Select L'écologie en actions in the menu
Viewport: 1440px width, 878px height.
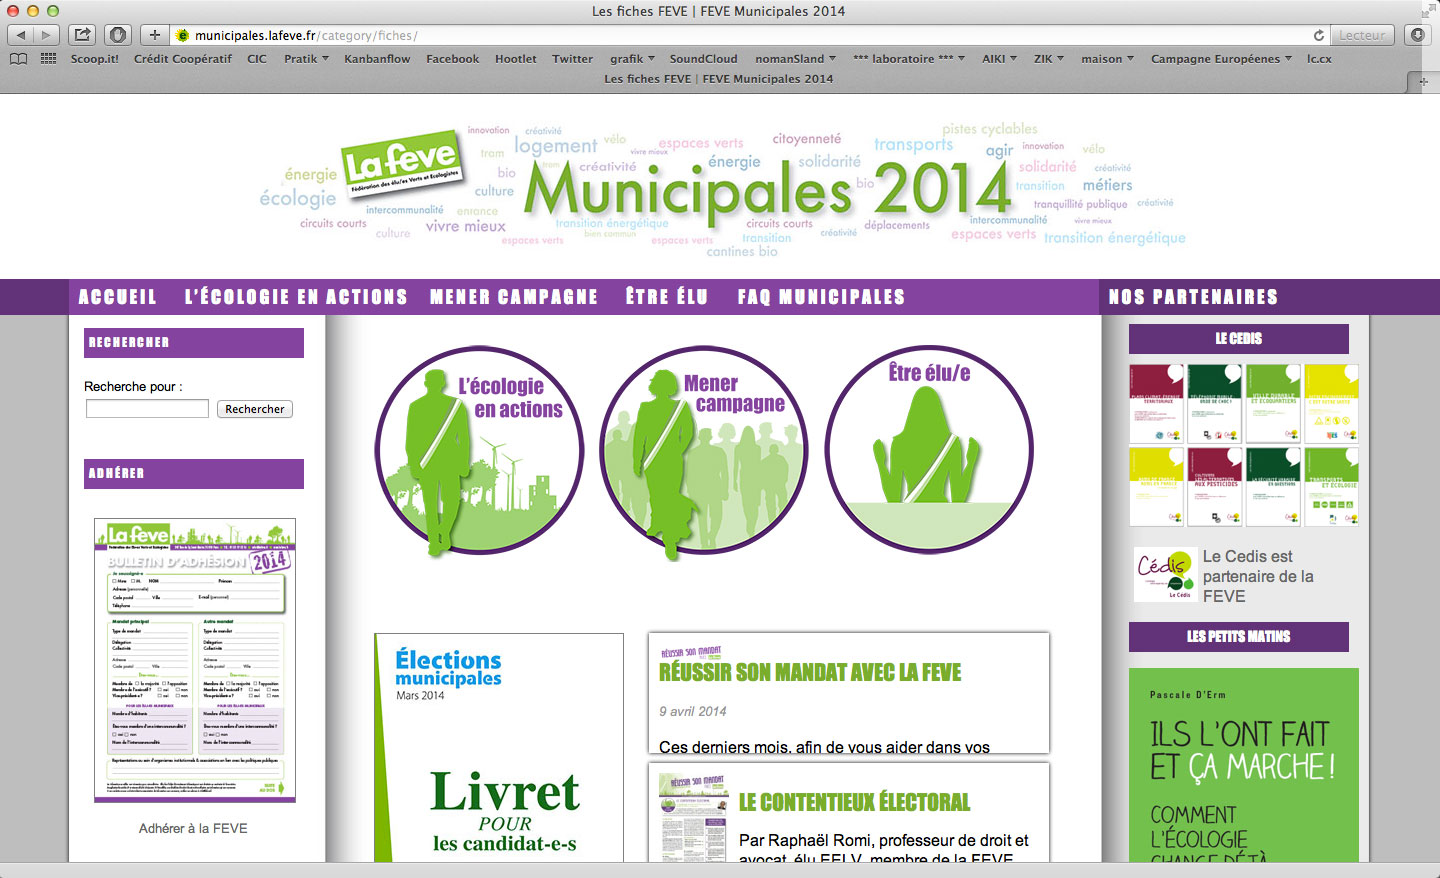point(296,297)
